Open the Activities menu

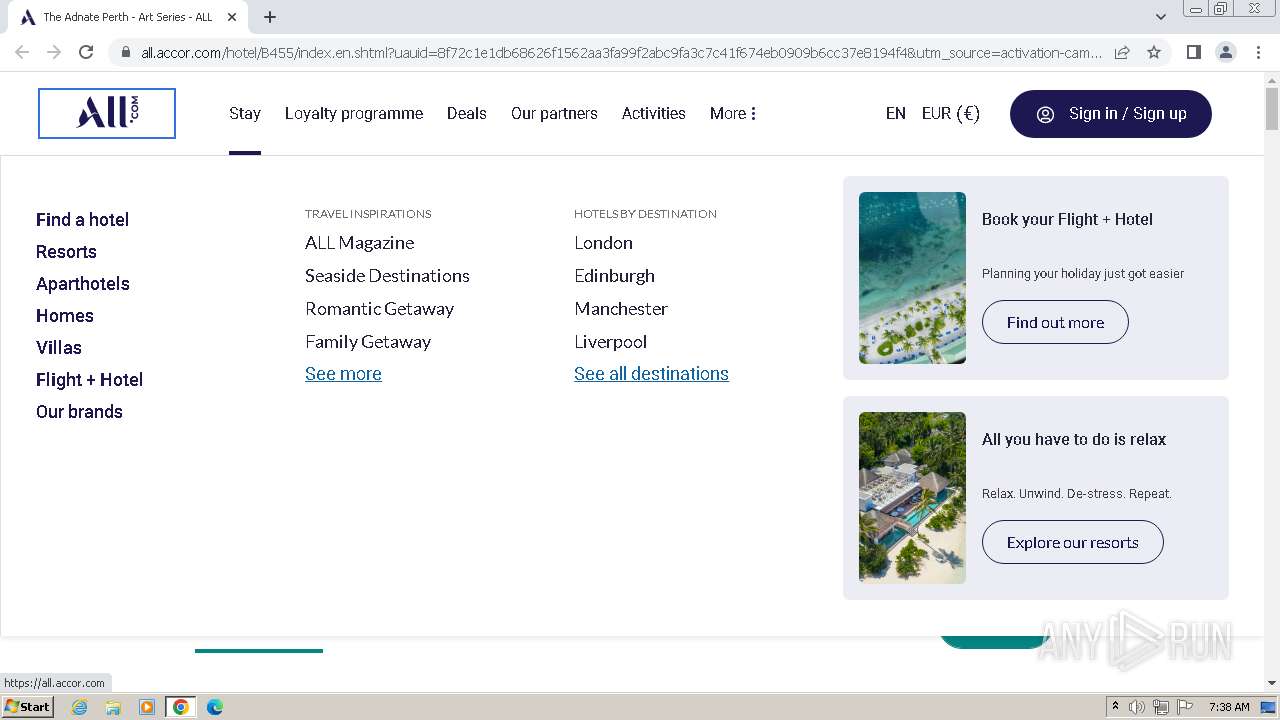tap(654, 113)
